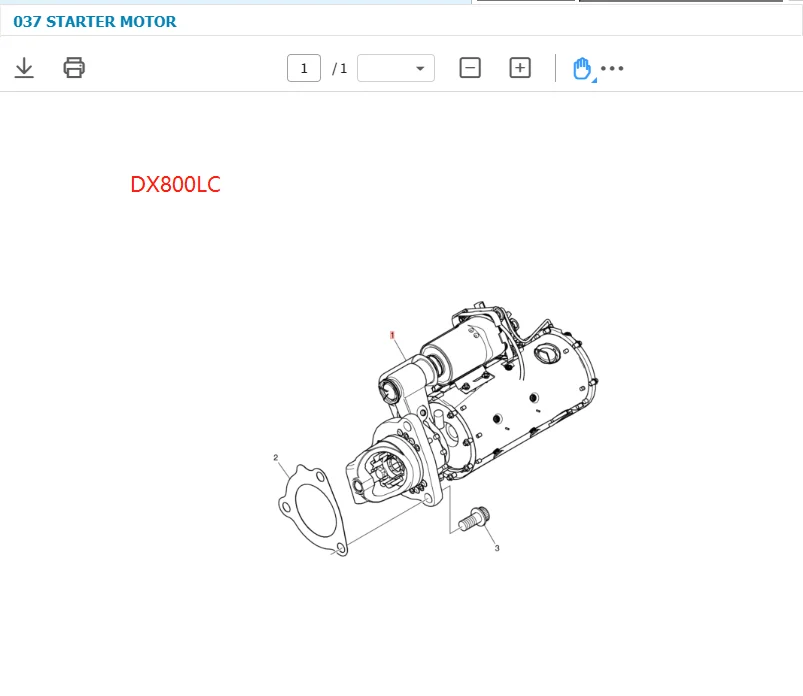803x696 pixels.
Task: Click the zoom dropdown arrow
Action: 420,68
